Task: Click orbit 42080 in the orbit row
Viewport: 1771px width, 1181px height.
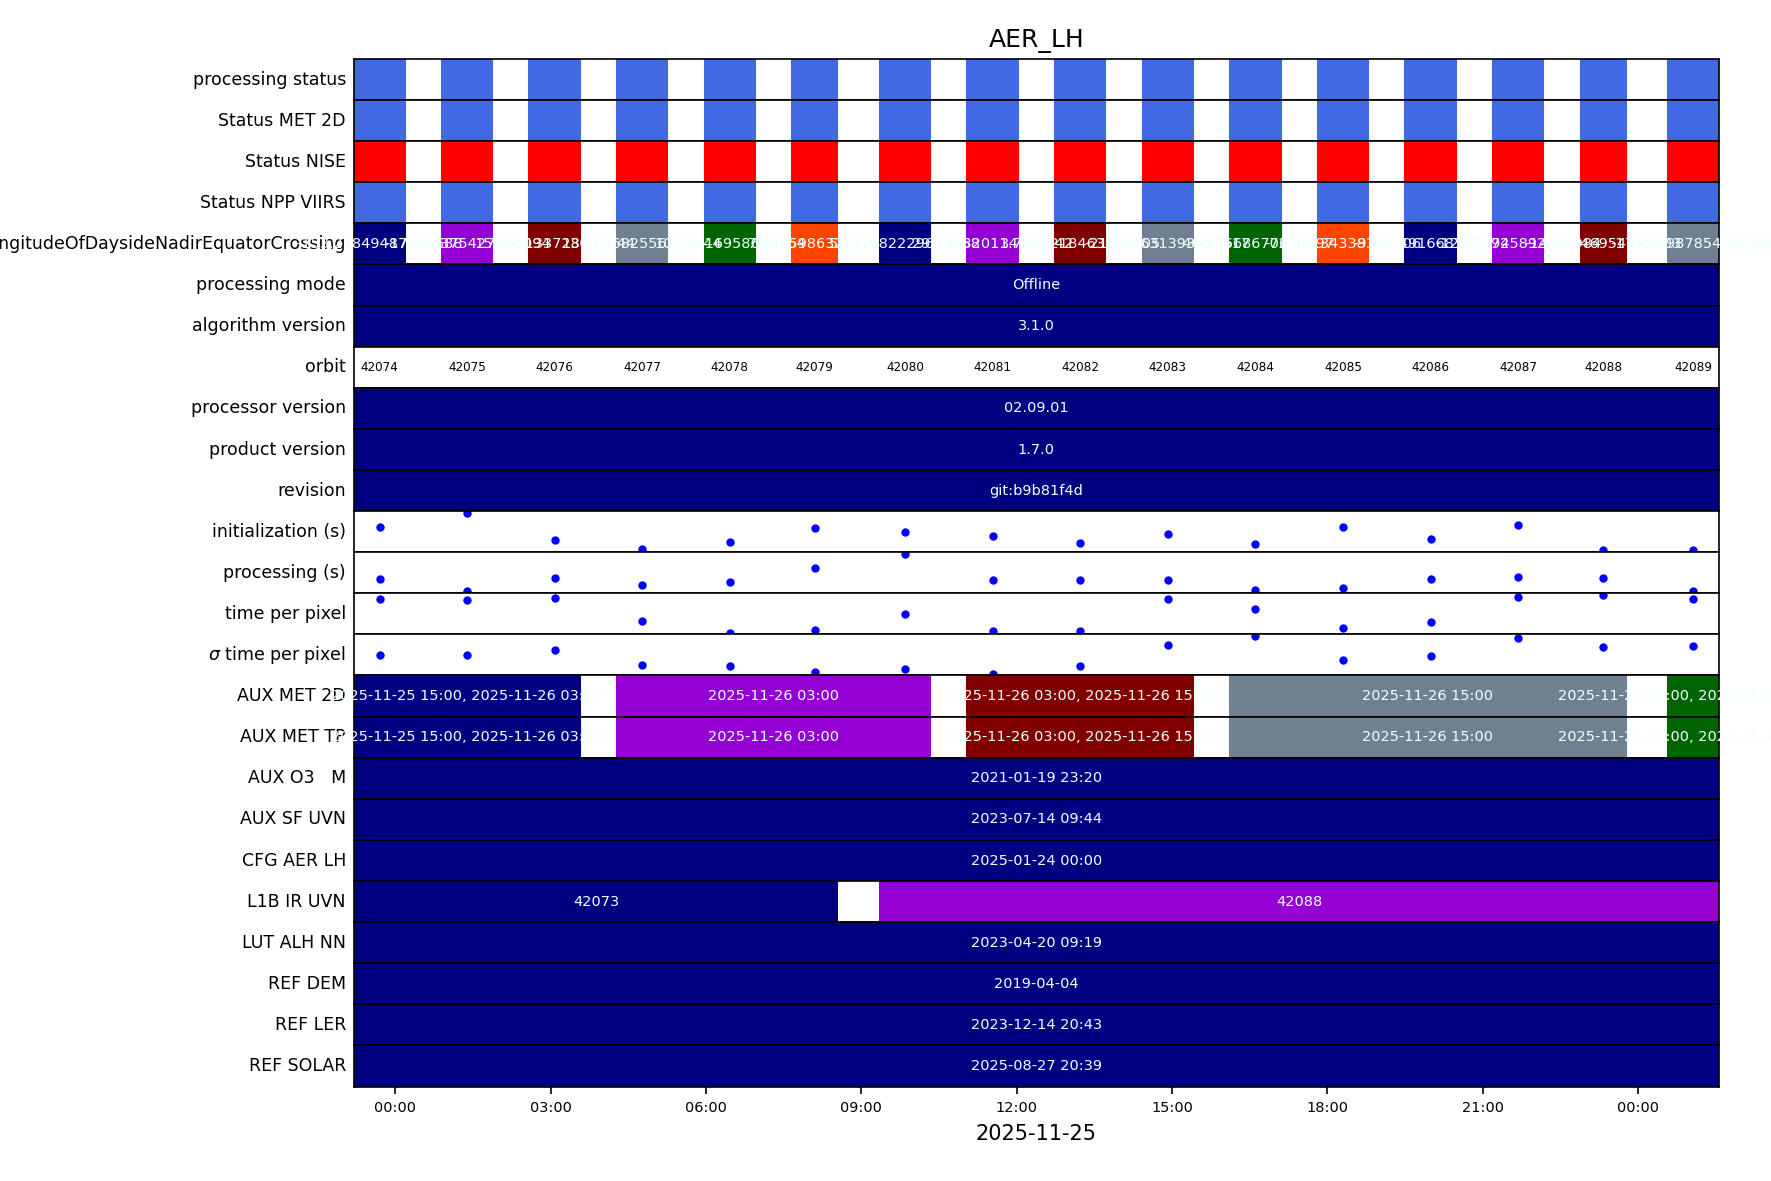Action: pos(905,367)
